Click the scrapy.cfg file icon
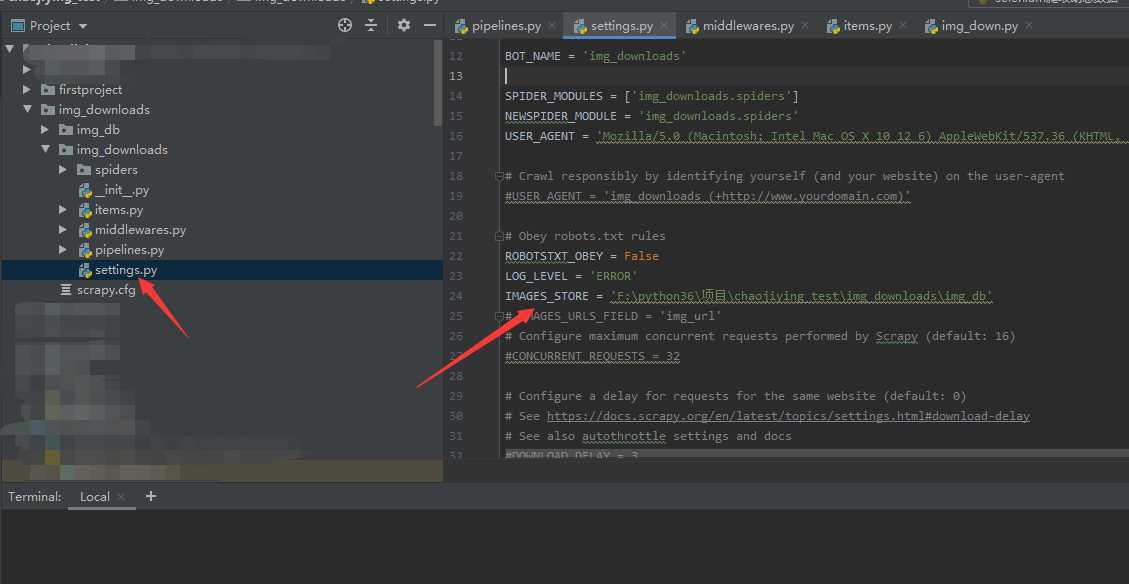Image resolution: width=1129 pixels, height=584 pixels. coord(66,289)
